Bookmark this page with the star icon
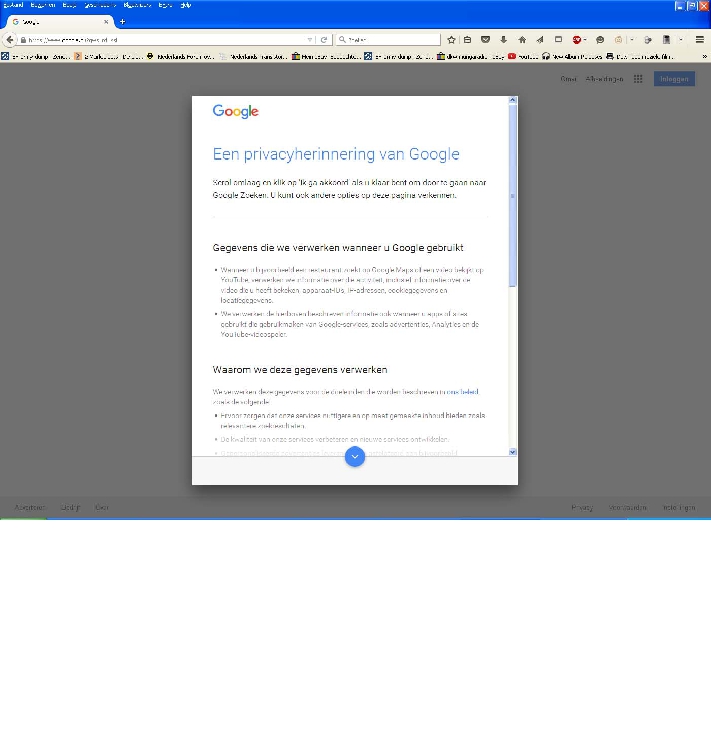 pos(451,40)
